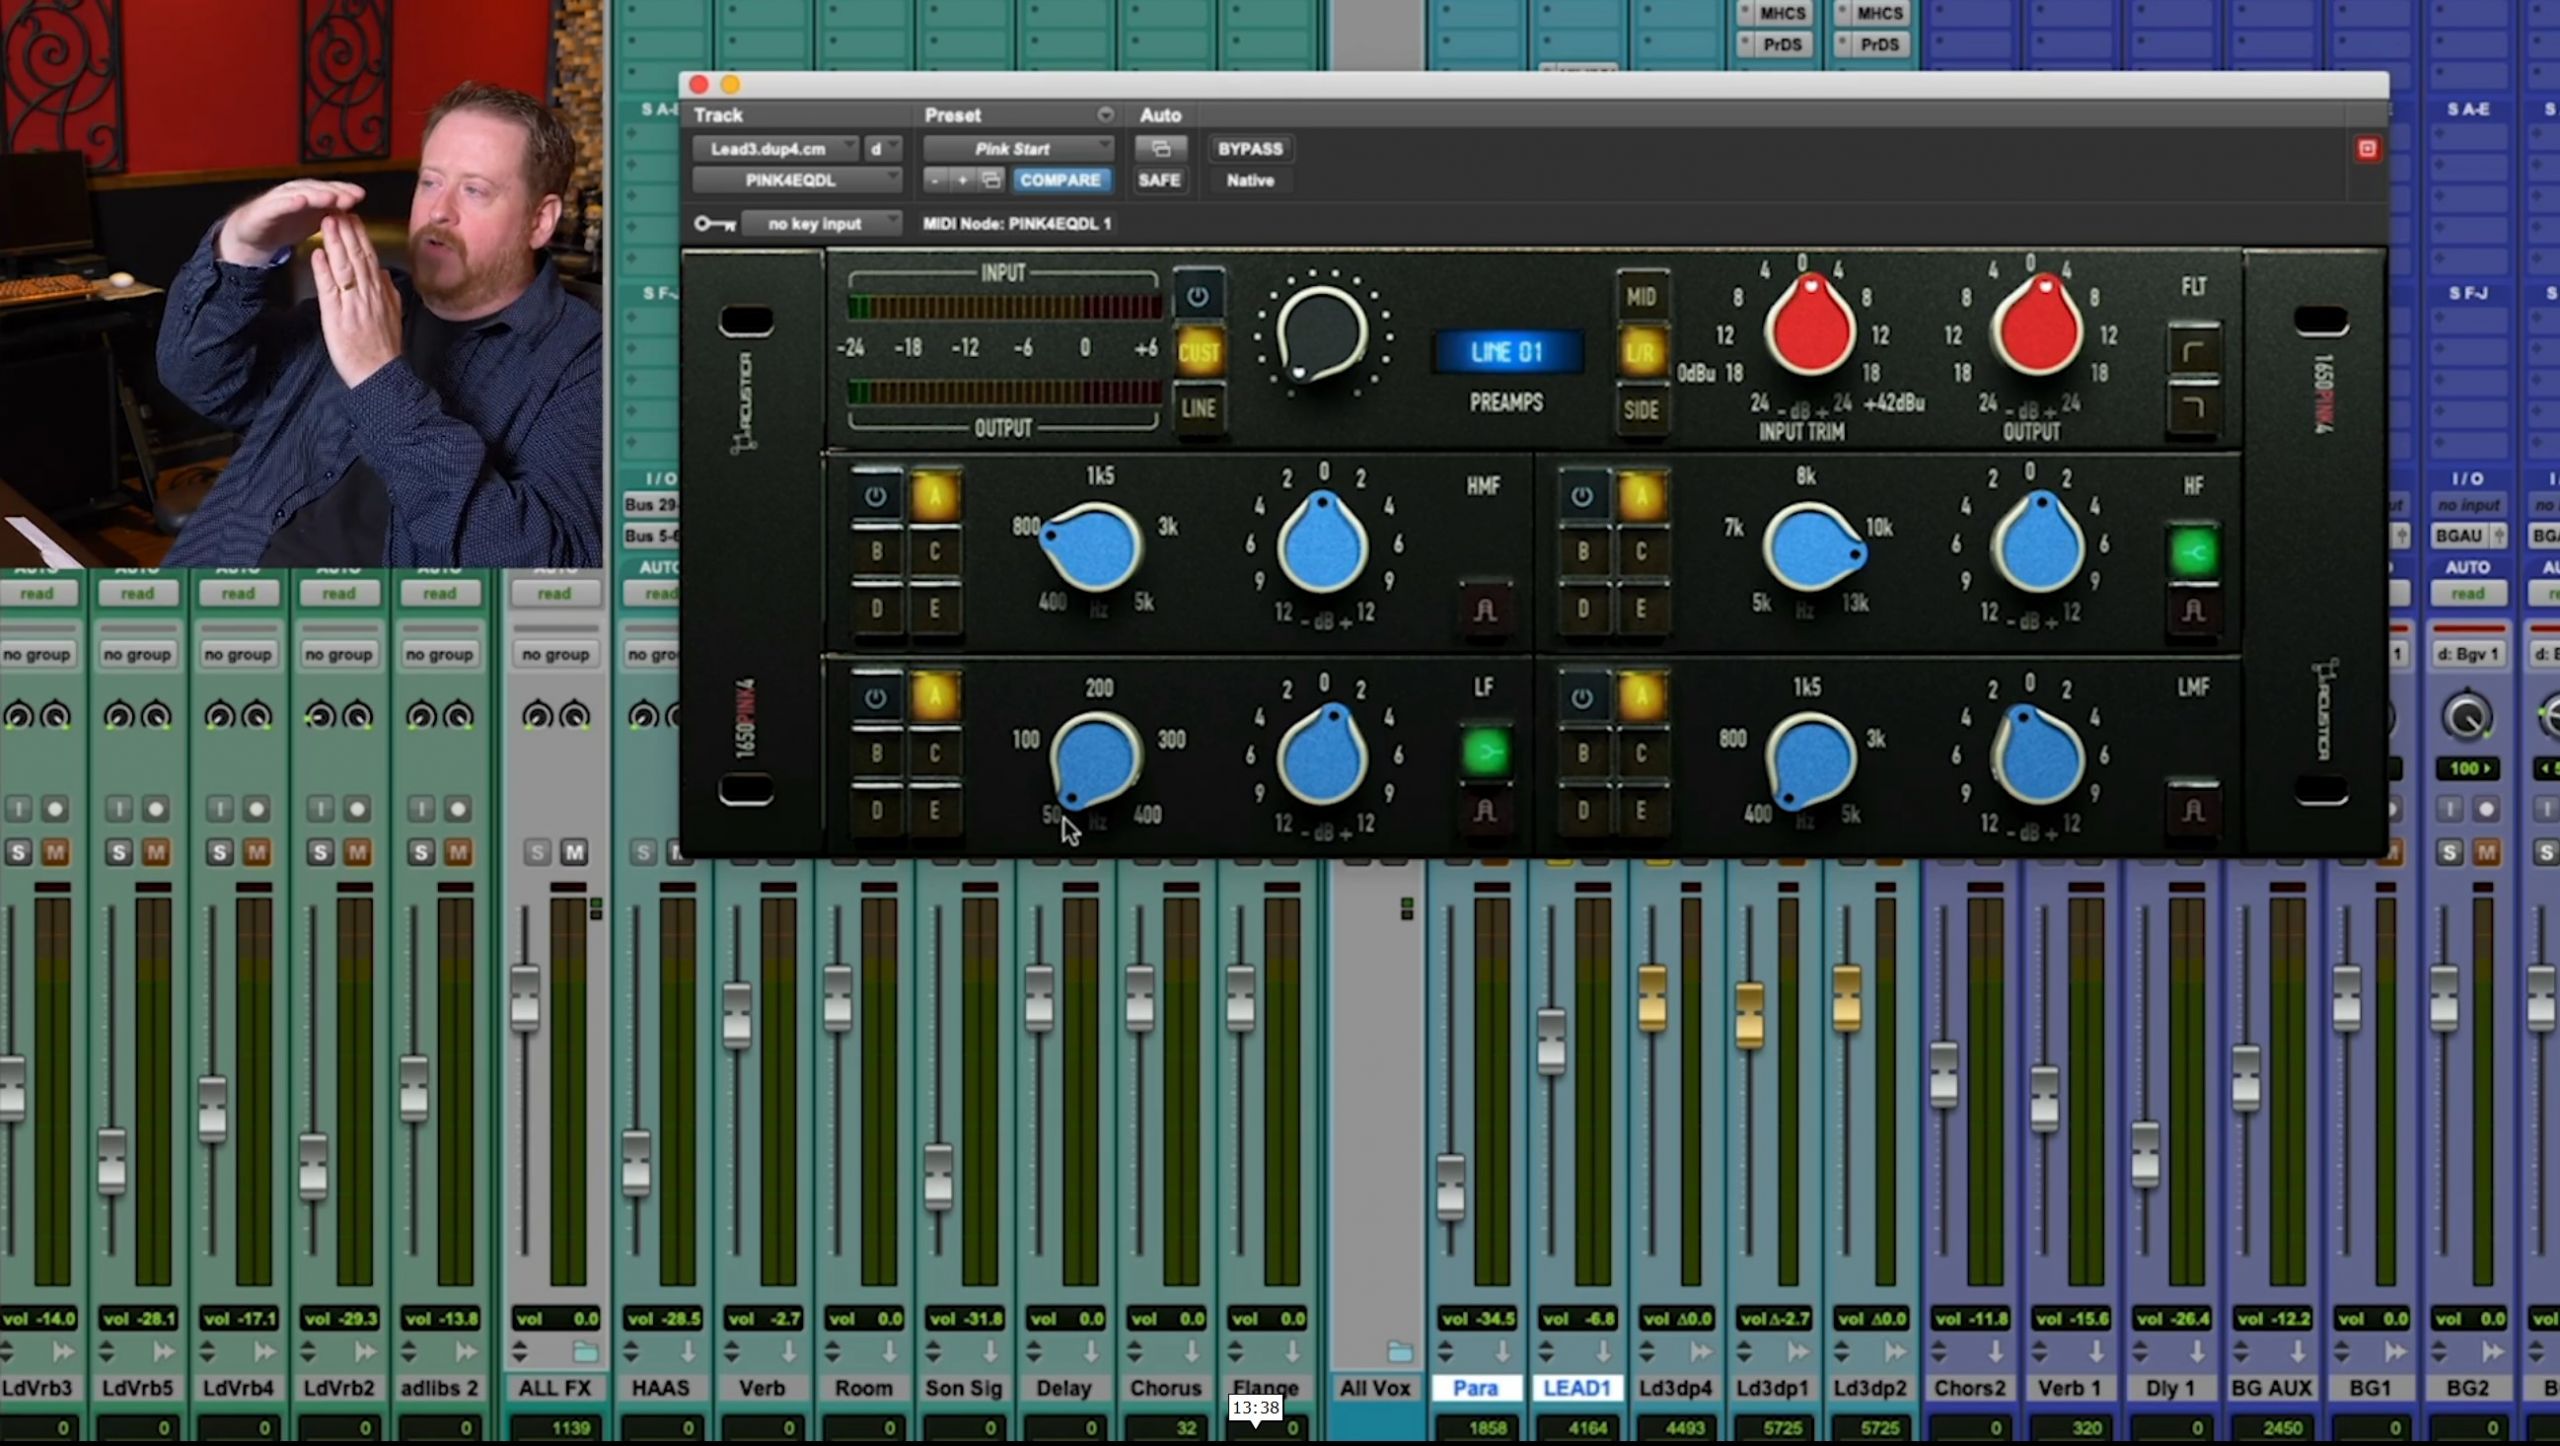Open the insert position 'd' dropdown
The width and height of the screenshot is (2560, 1446).
pyautogui.click(x=882, y=149)
